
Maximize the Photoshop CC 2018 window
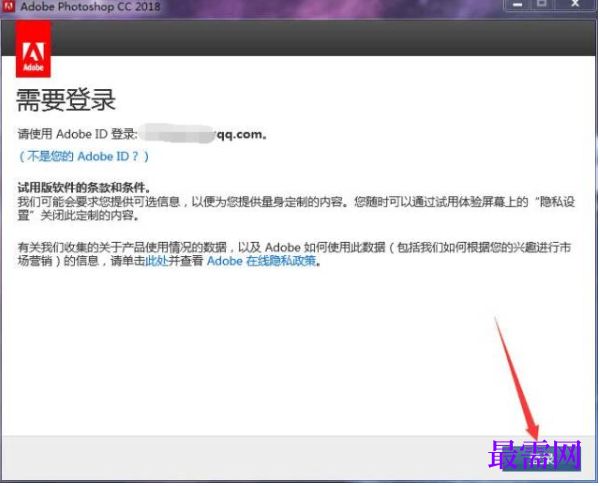pos(542,5)
